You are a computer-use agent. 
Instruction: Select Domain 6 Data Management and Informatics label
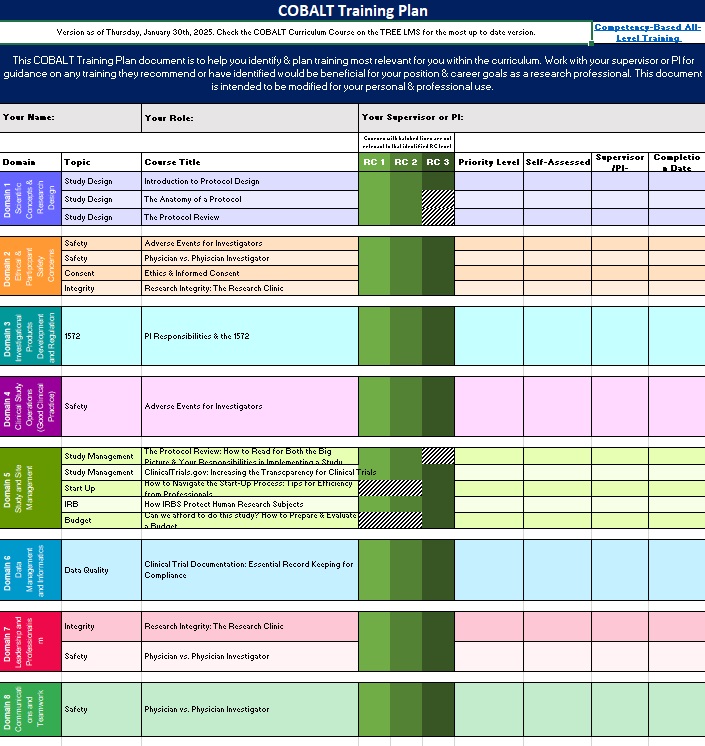[x=30, y=570]
